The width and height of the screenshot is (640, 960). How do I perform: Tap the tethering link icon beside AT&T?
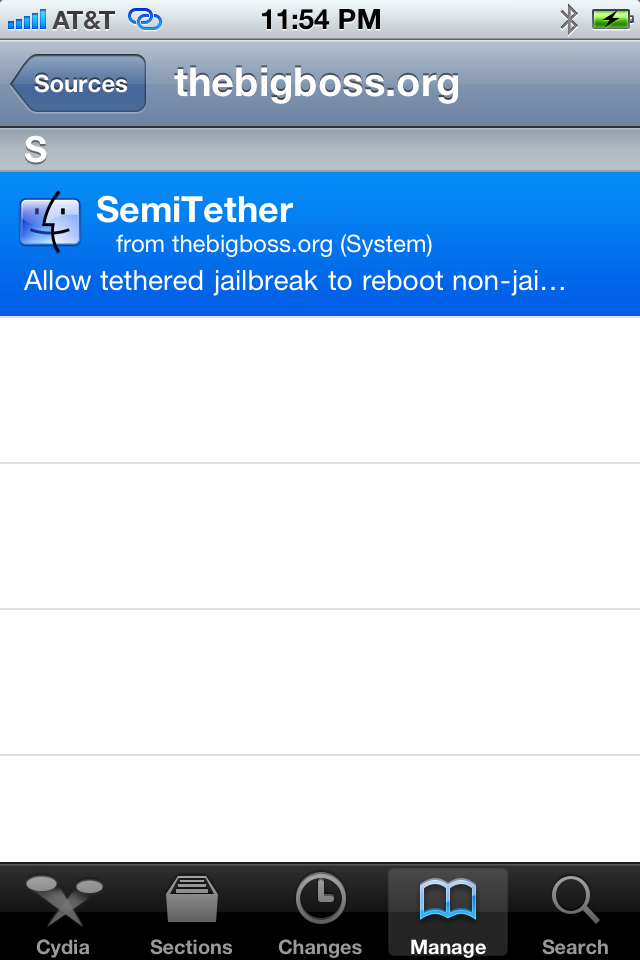coord(145,19)
